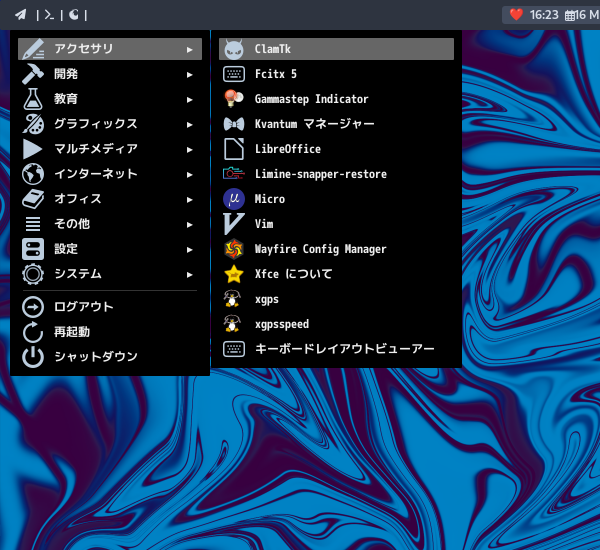
Task: Expand the 教育 submenu arrow
Action: click(189, 100)
